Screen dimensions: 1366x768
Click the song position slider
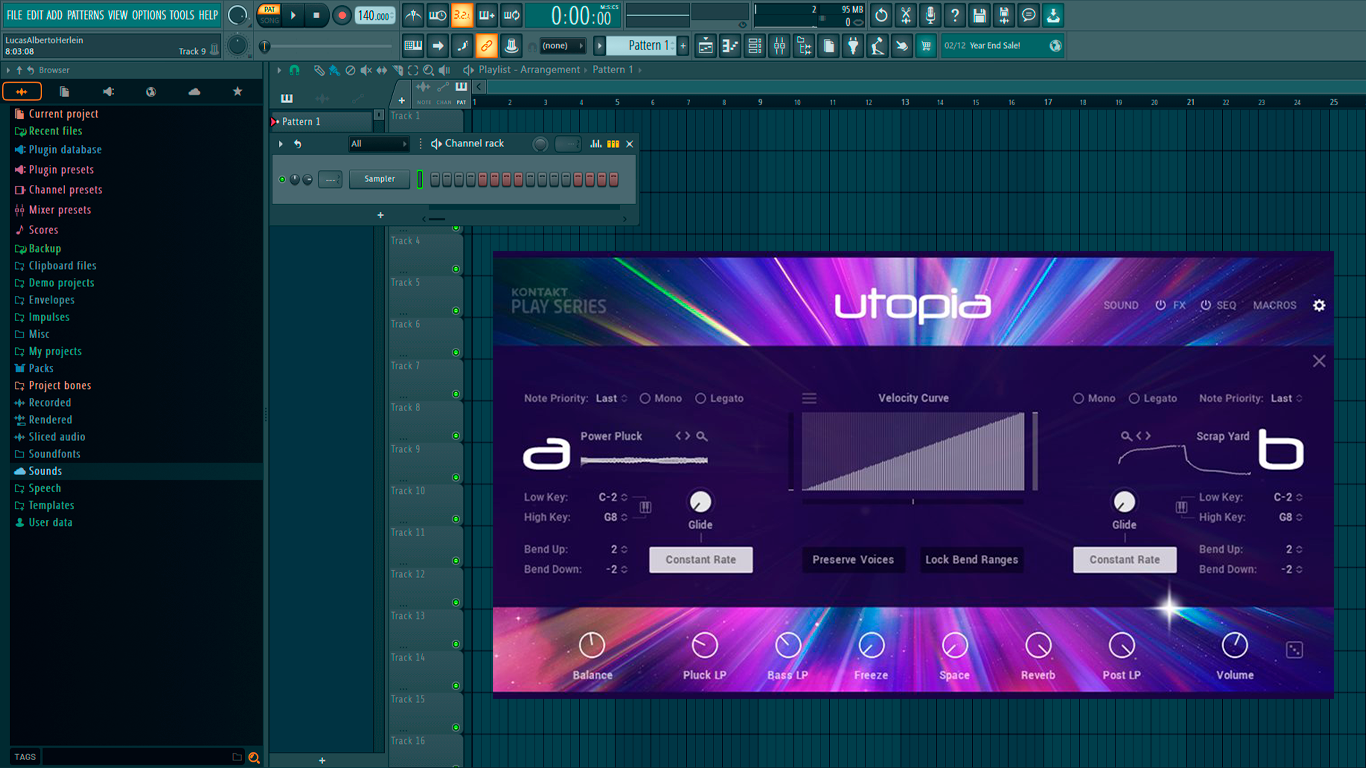[x=329, y=46]
